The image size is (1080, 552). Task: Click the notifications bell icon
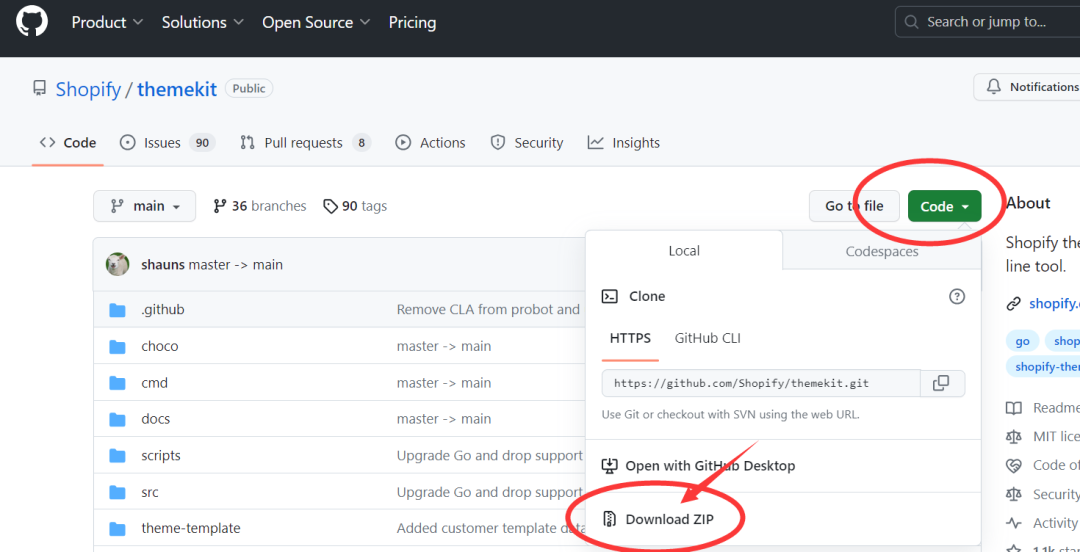tap(993, 87)
